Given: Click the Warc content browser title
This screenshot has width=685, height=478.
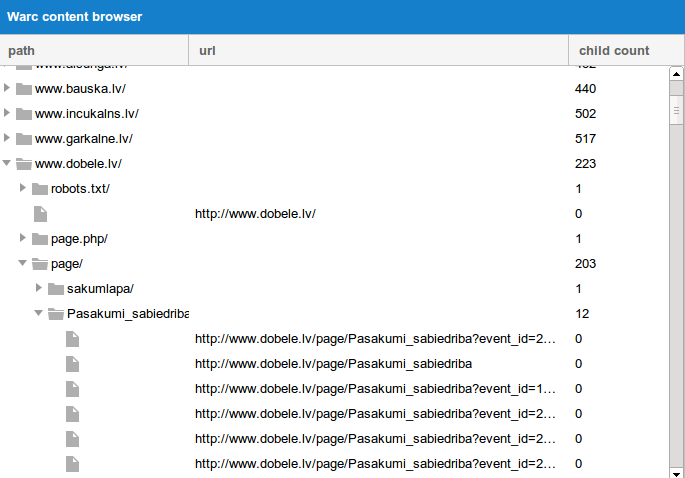Looking at the screenshot, I should click(75, 17).
